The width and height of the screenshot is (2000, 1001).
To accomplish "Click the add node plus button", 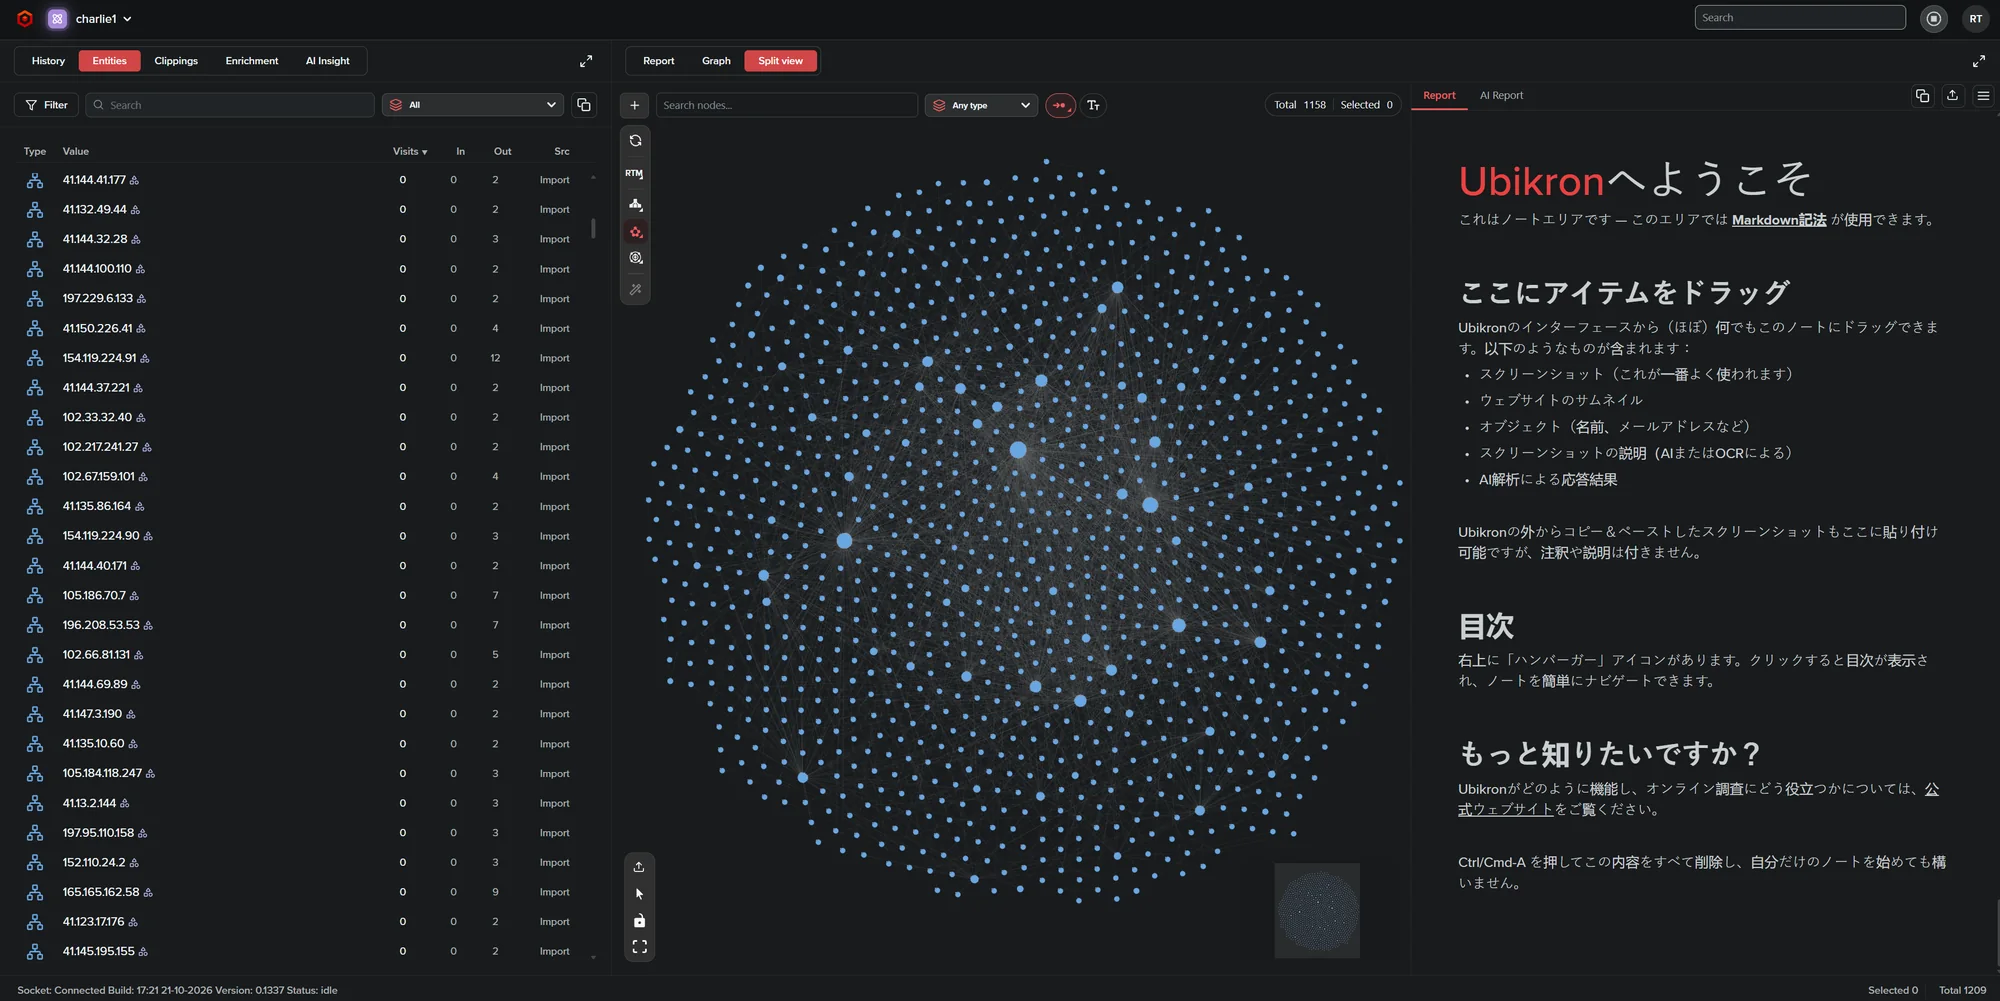I will (x=634, y=105).
